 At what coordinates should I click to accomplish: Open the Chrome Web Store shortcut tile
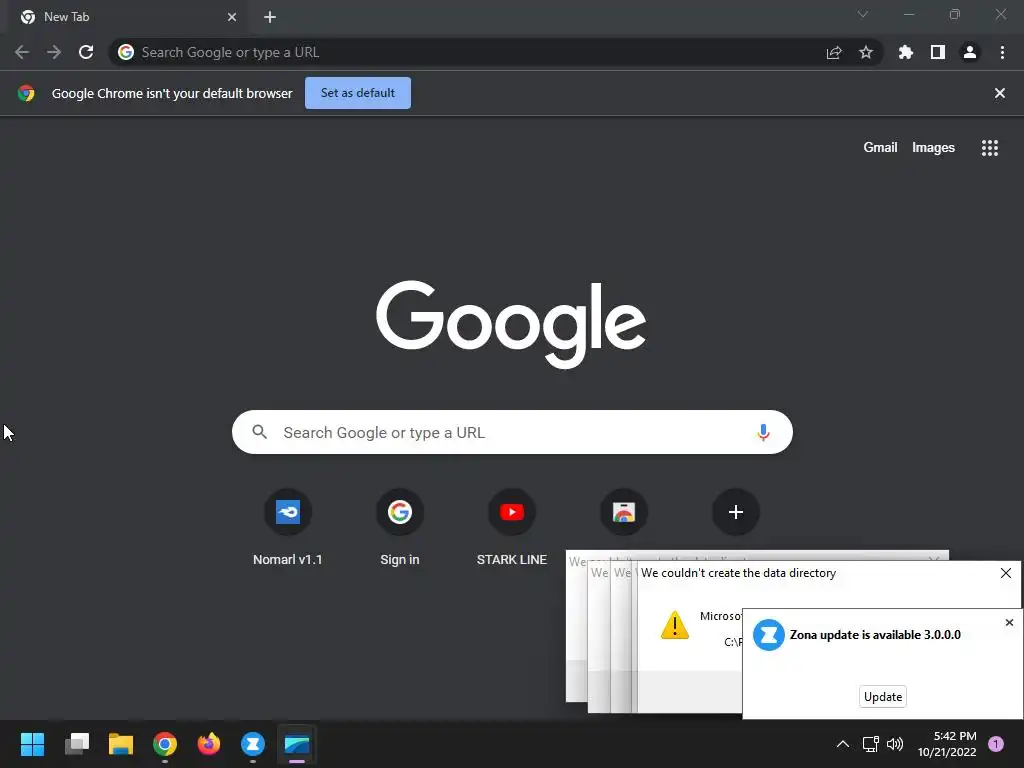coord(624,512)
